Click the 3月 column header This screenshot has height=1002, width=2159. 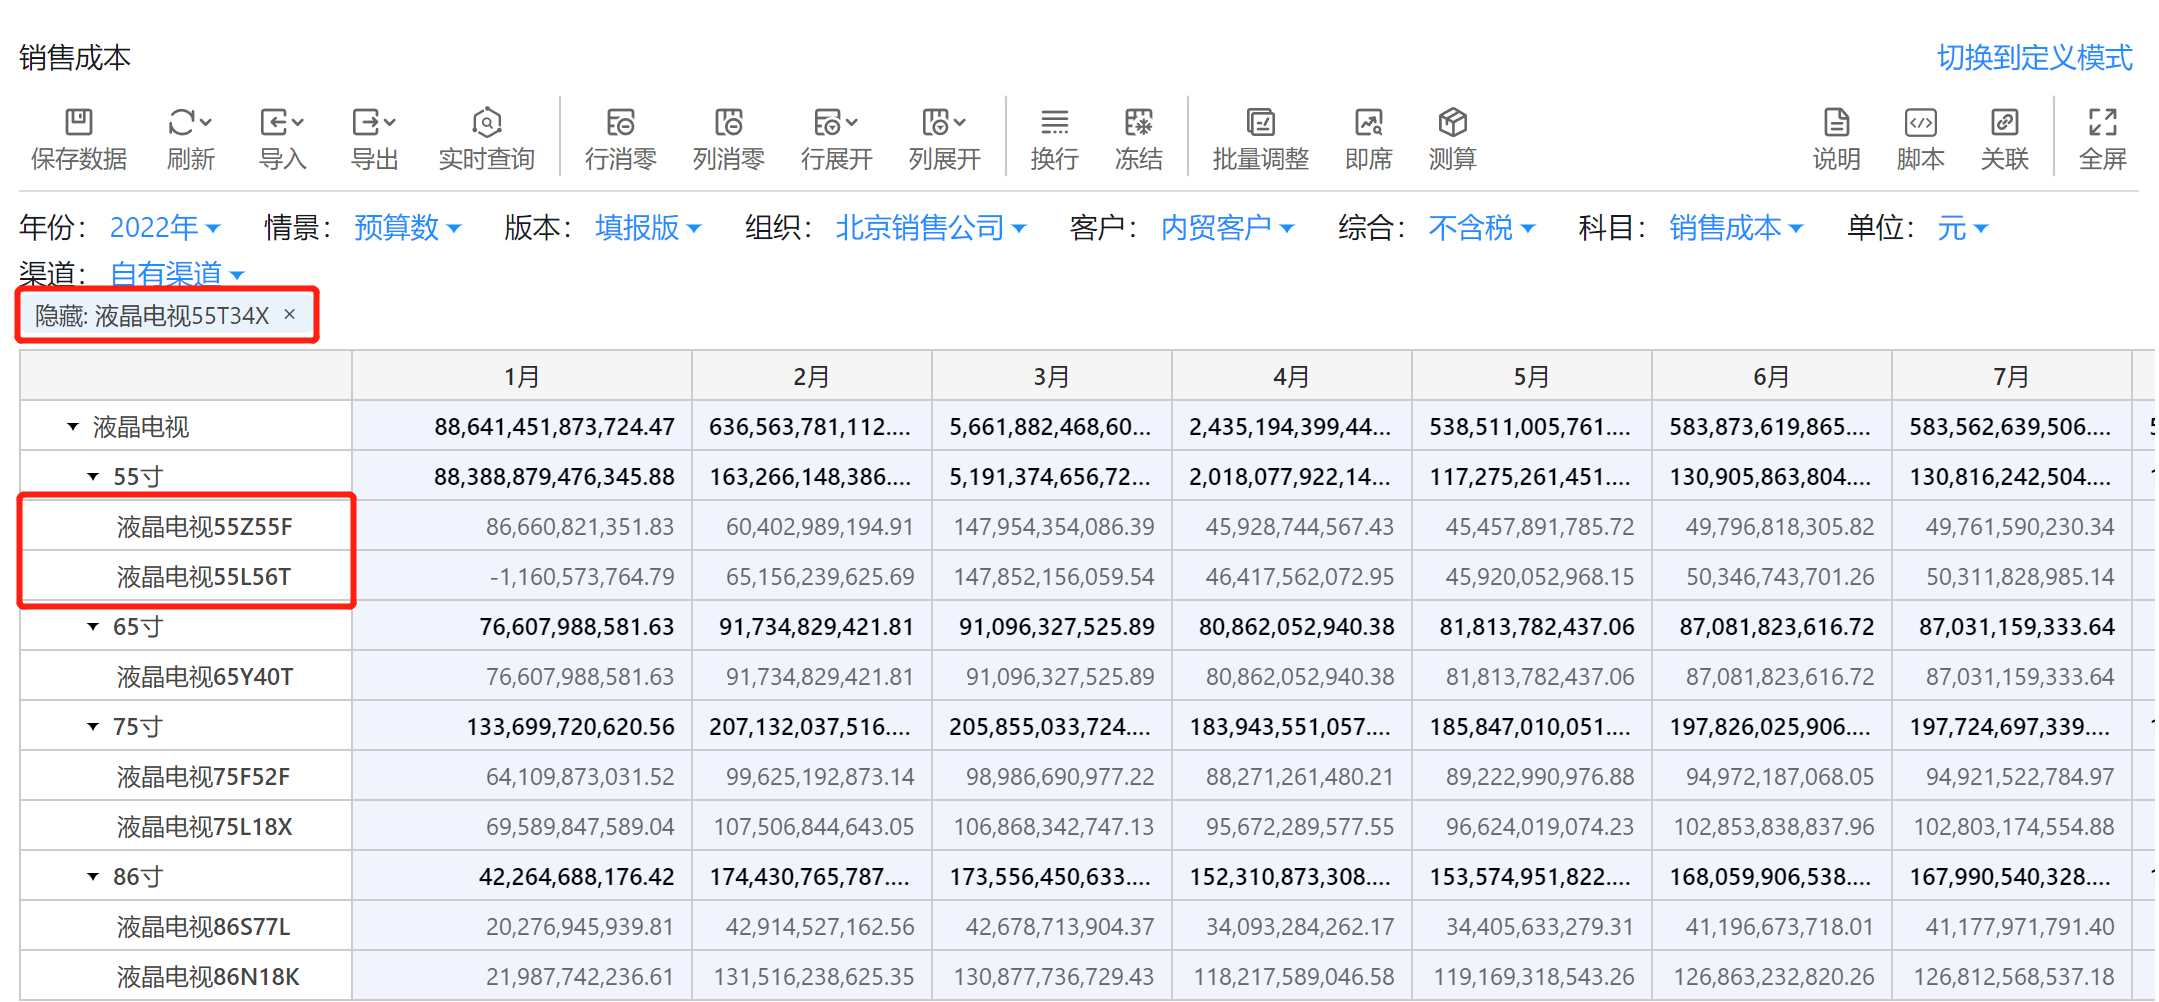pyautogui.click(x=1051, y=377)
